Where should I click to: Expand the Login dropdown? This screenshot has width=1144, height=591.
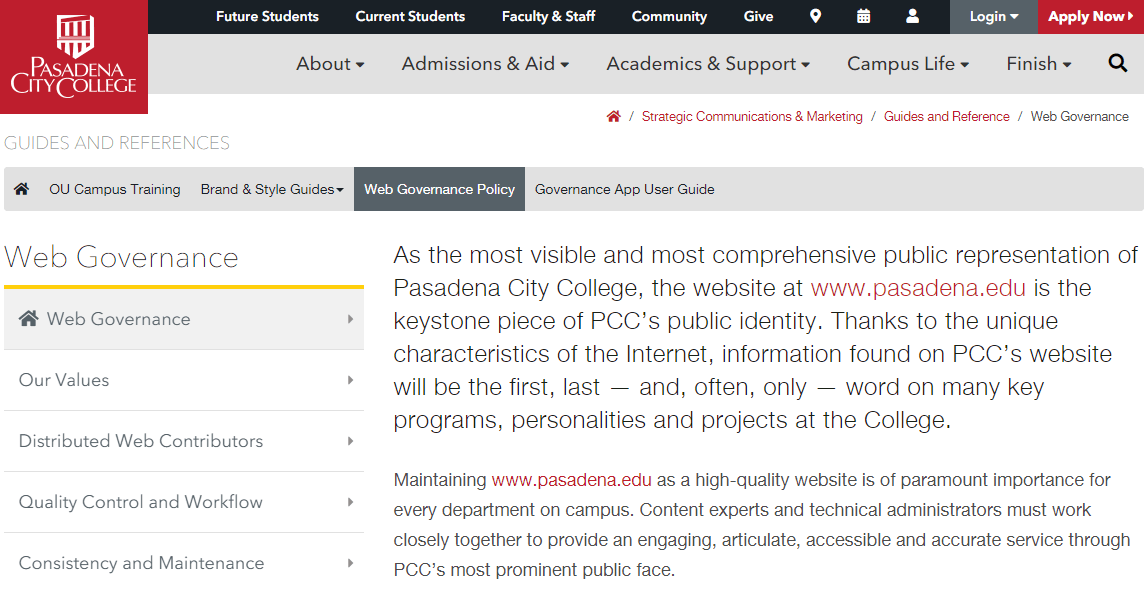(x=993, y=16)
